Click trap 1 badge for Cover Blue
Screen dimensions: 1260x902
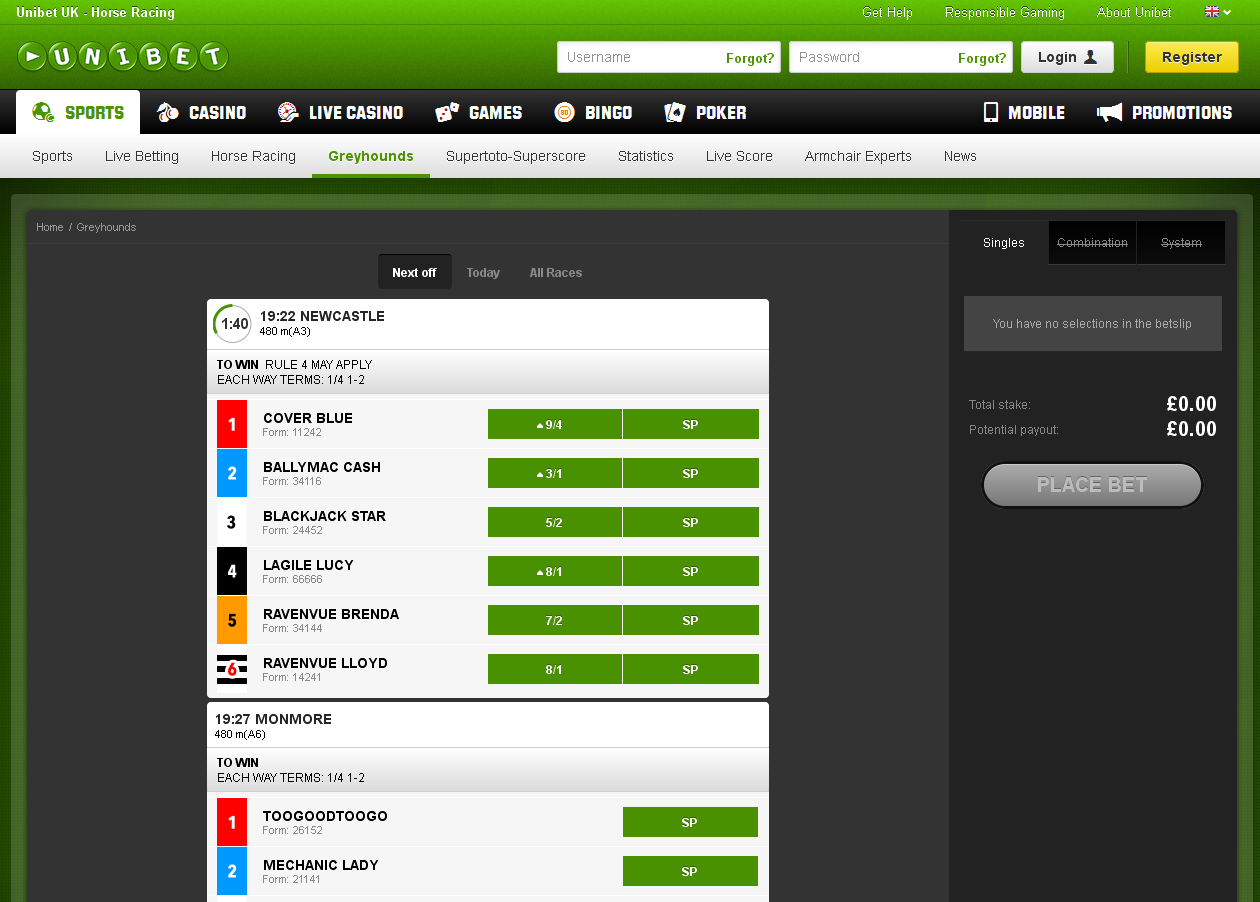point(232,424)
